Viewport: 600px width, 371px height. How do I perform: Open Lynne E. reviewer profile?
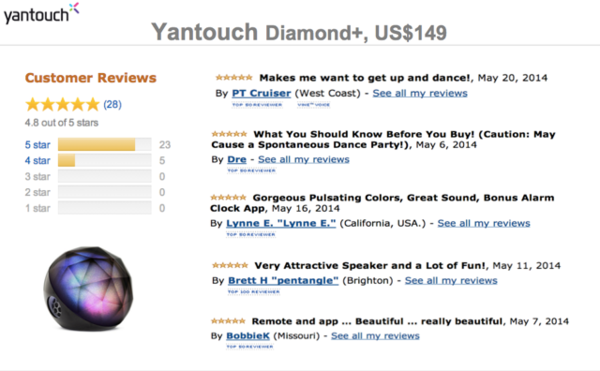pos(281,223)
